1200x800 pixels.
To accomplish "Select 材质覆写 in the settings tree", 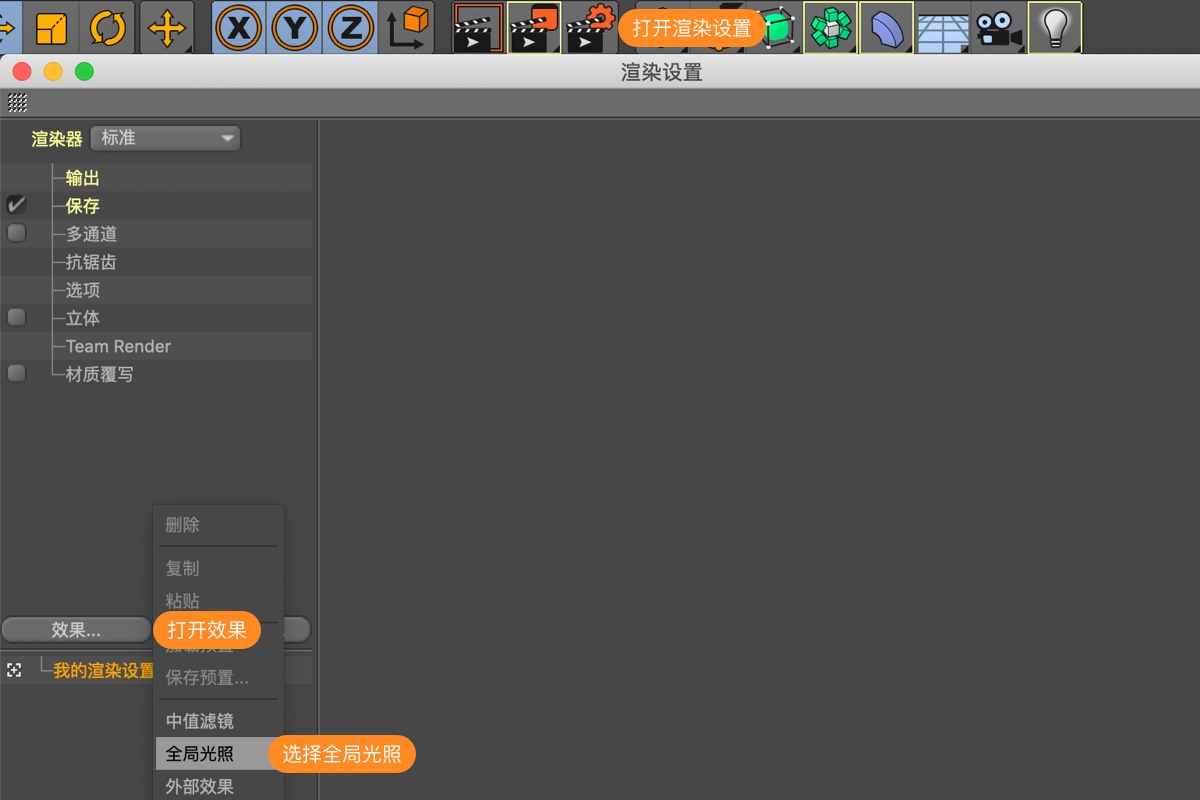I will click(100, 374).
